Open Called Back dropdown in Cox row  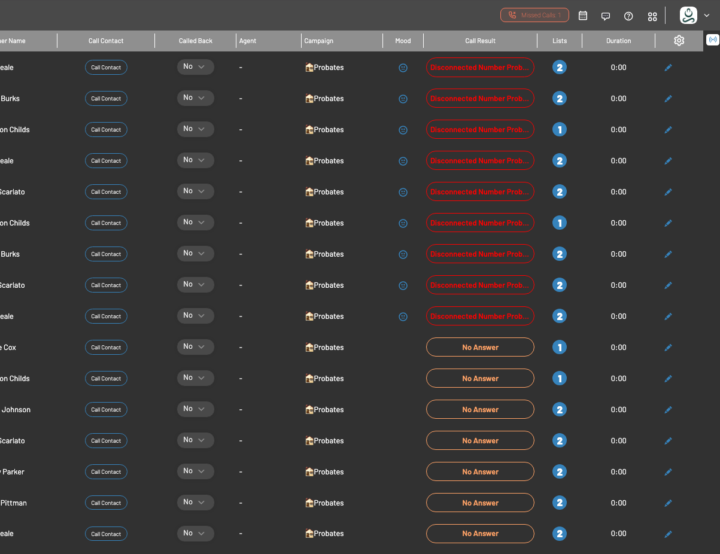tap(195, 347)
